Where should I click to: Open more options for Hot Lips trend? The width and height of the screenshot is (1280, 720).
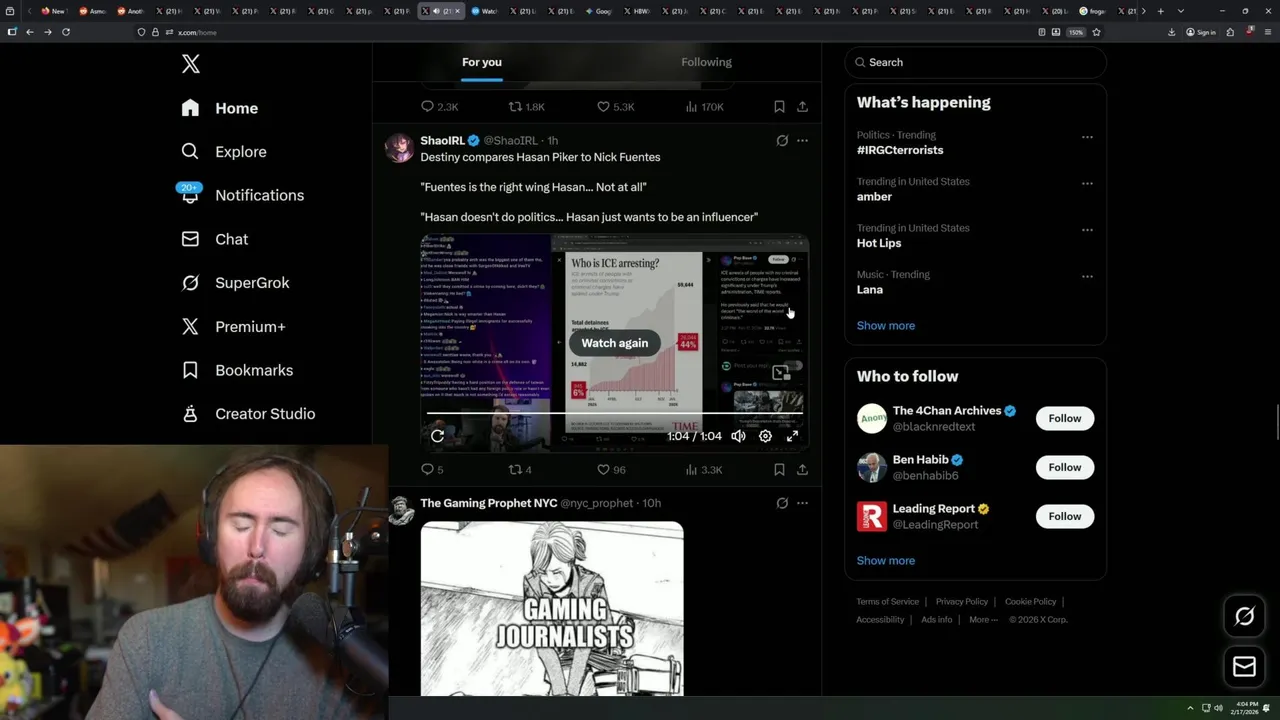tap(1087, 230)
